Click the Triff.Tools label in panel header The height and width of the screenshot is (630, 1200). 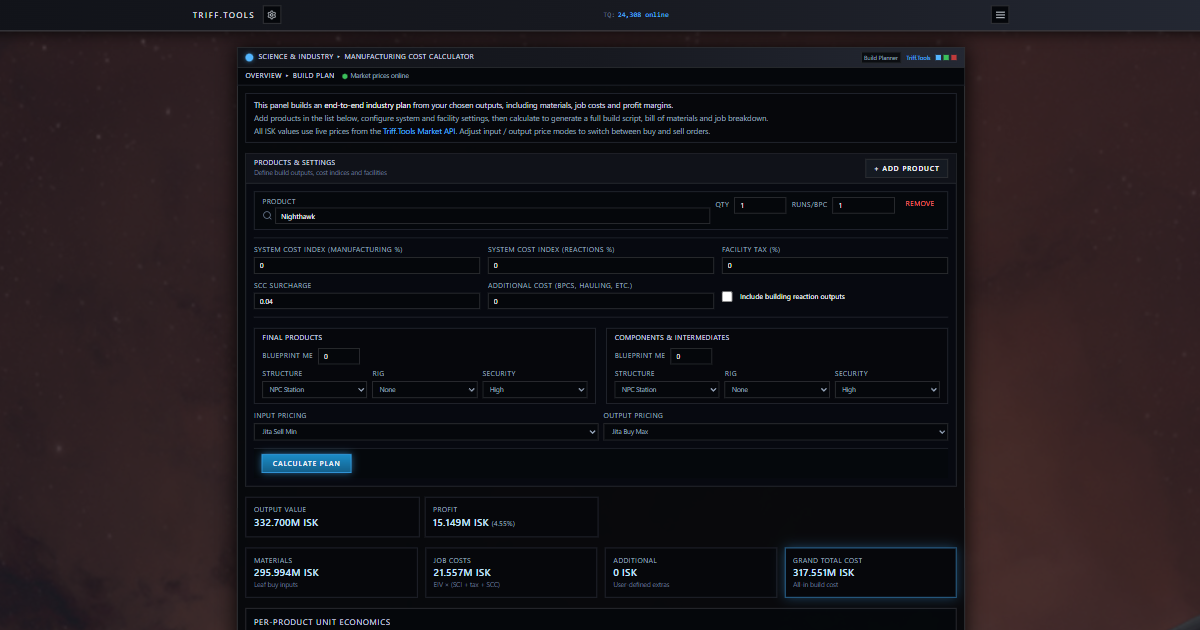(918, 58)
